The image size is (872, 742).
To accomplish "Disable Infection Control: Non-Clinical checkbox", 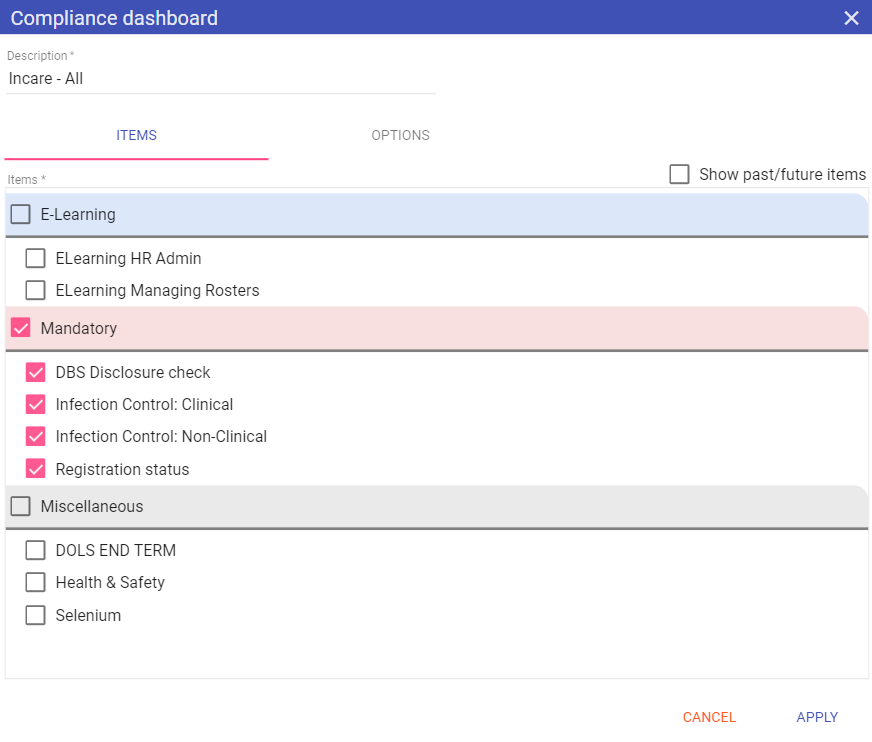I will [36, 436].
